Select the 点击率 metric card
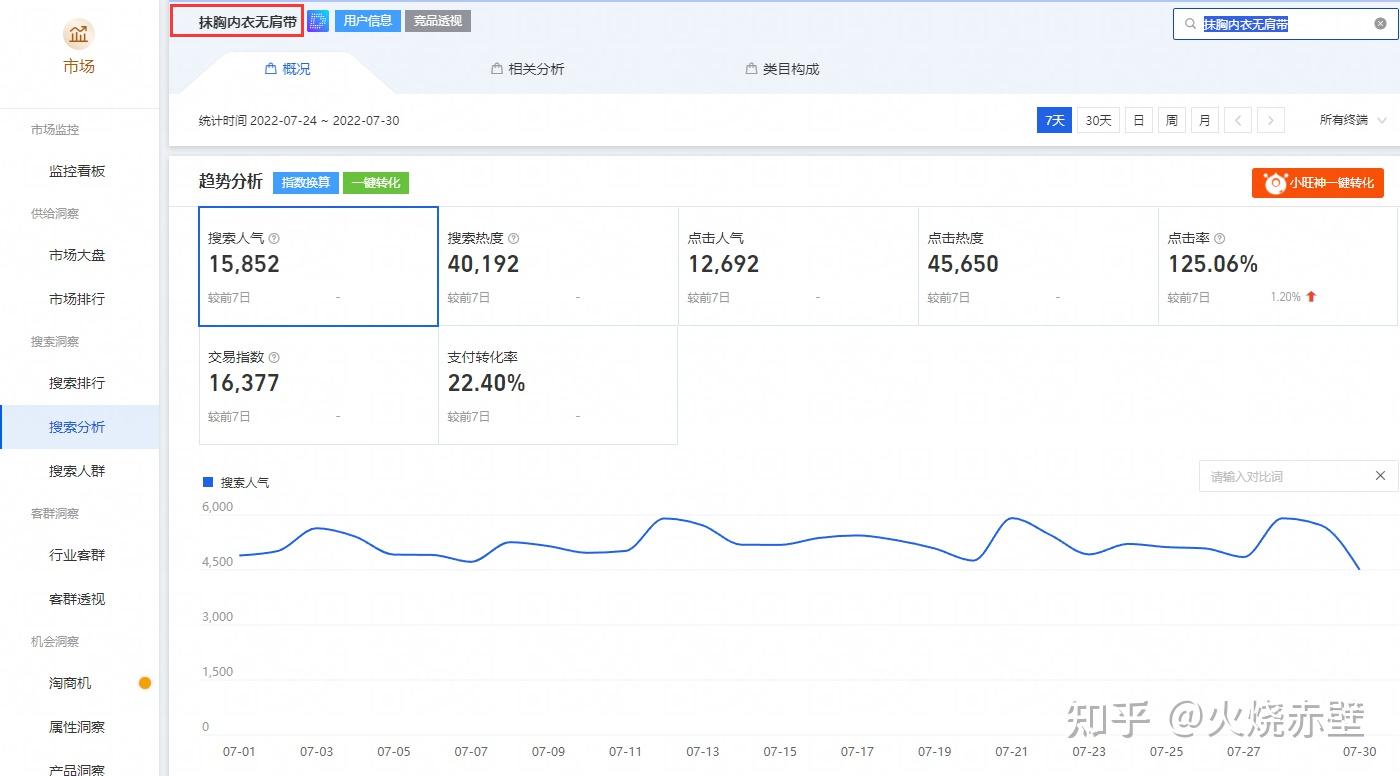Viewport: 1400px width, 776px height. point(1278,266)
